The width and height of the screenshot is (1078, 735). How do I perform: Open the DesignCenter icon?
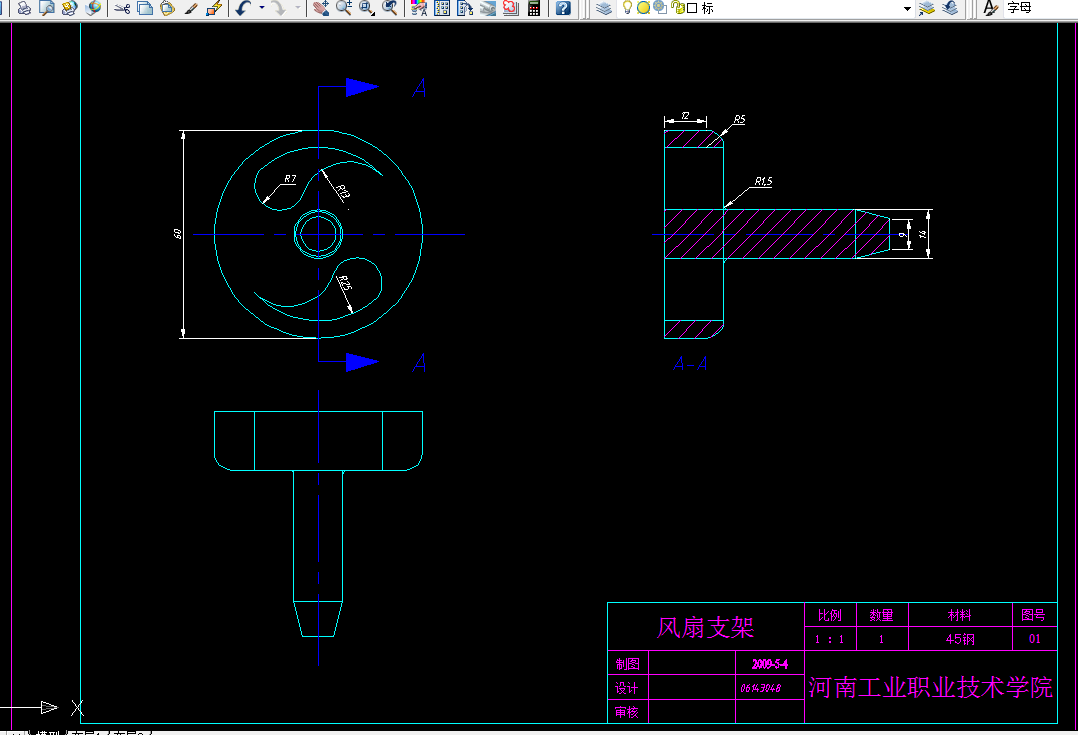tap(442, 8)
